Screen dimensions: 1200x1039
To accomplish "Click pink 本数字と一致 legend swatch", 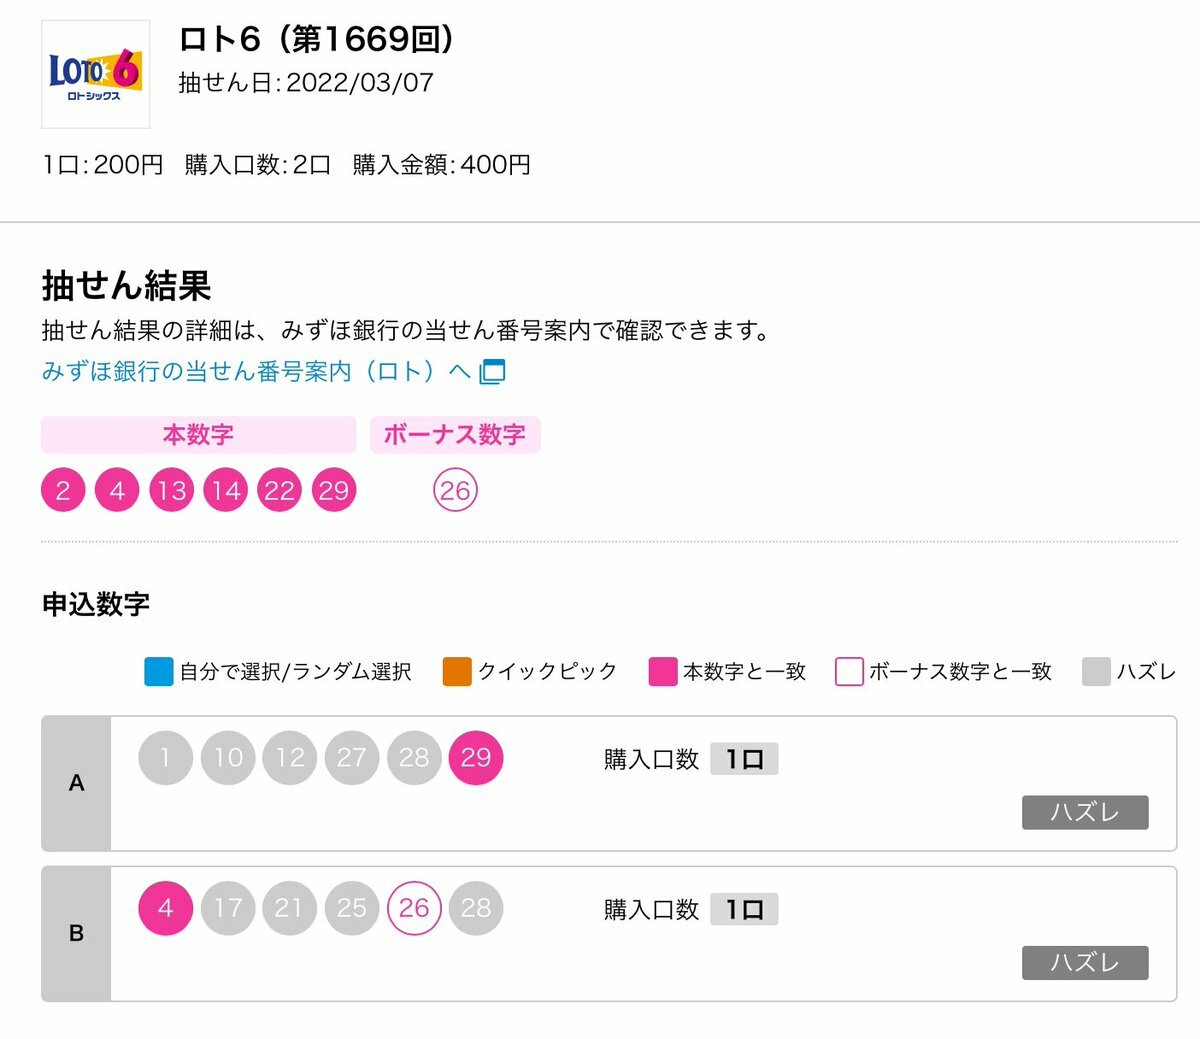I will pos(663,671).
